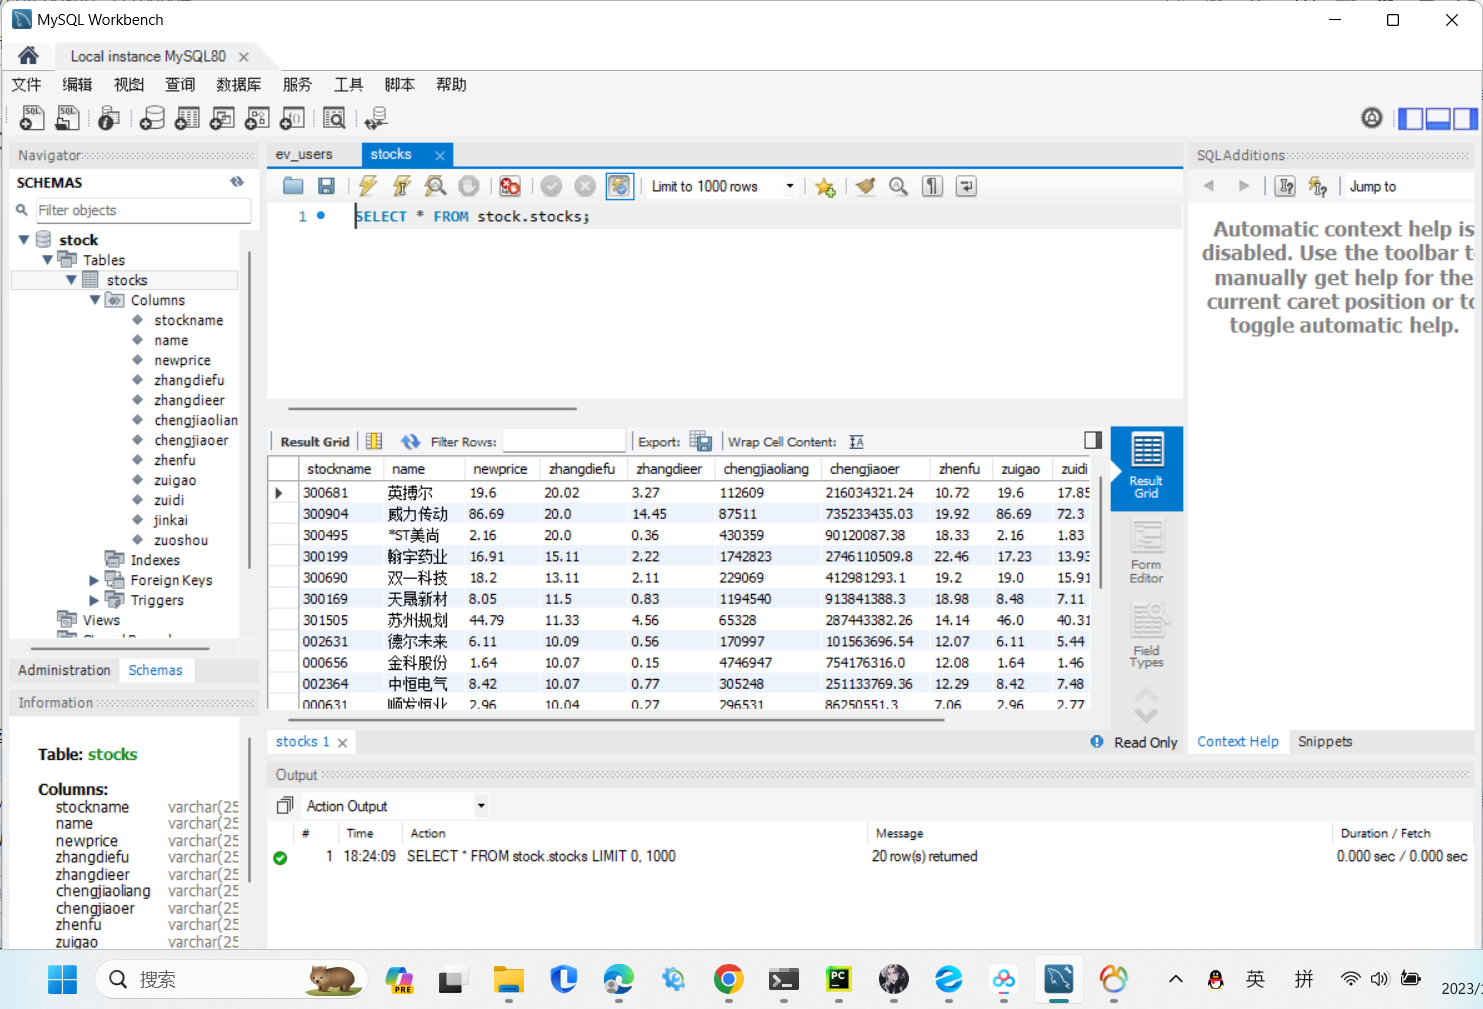Open the 数据库 menu
This screenshot has height=1009, width=1483.
point(238,85)
